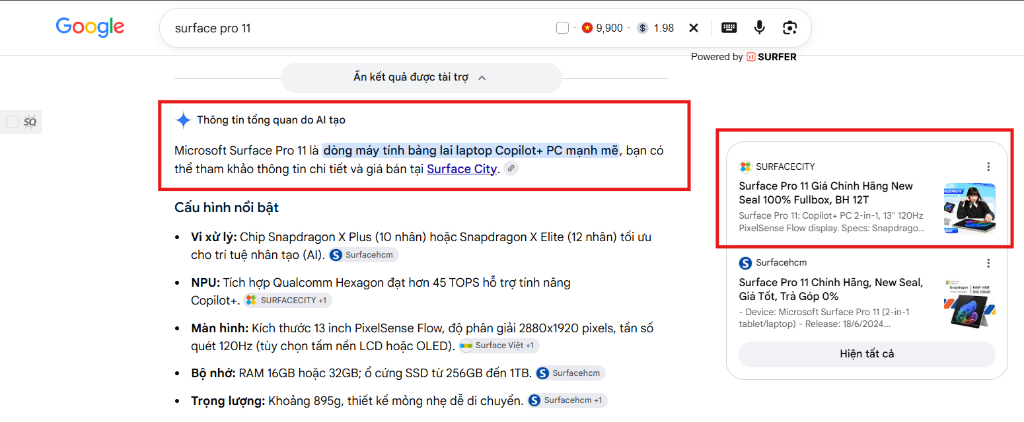
Task: Tick the Surfer checkbox in search bar
Action: [562, 28]
